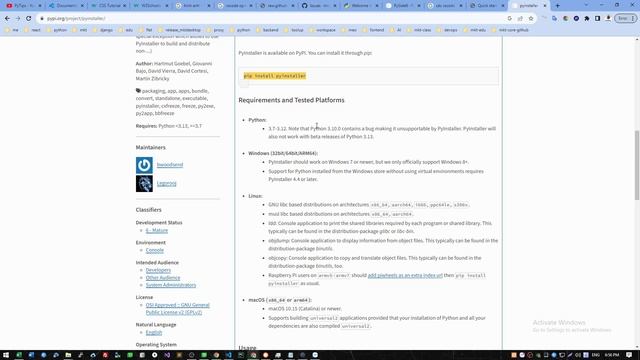Open the 'edu' bookmark folder
Screen dimensions: 640x360
(126, 30)
